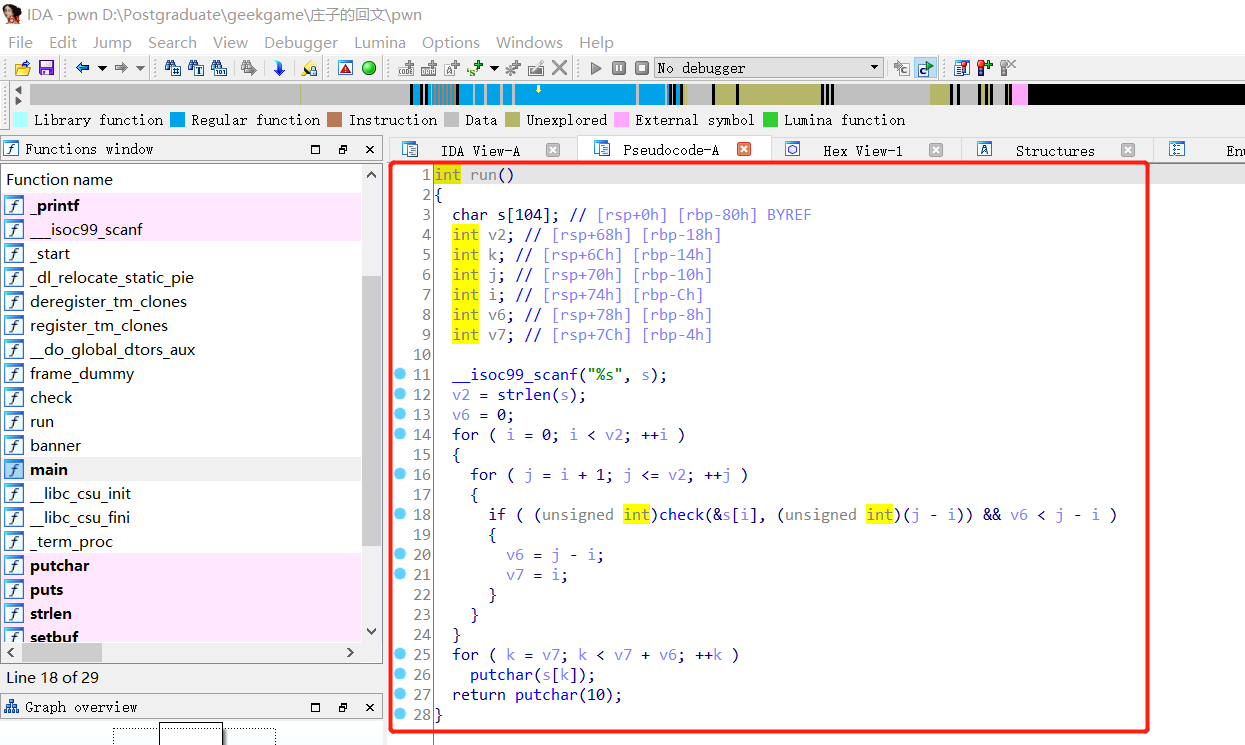Open the View menu
The width and height of the screenshot is (1245, 745).
tap(230, 42)
